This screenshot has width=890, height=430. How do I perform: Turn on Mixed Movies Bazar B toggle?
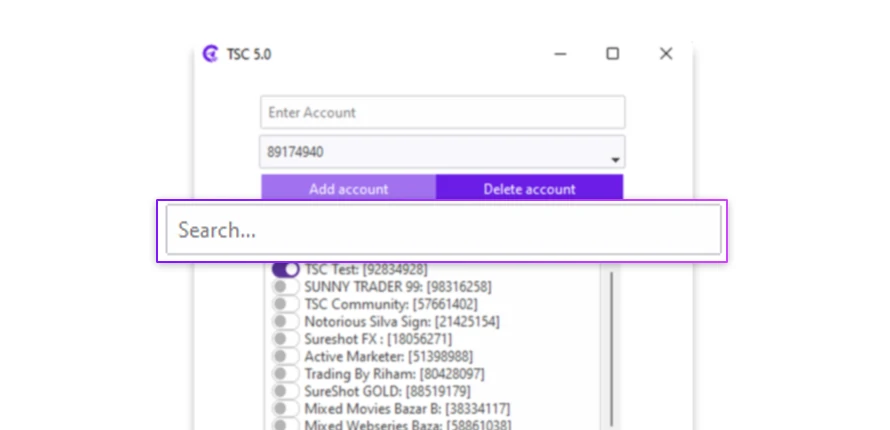pos(286,408)
